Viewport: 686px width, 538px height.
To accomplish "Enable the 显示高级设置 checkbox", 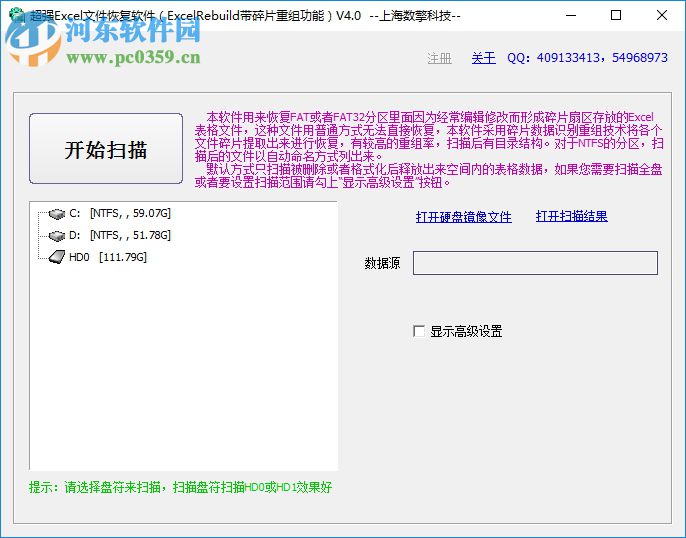I will (419, 331).
